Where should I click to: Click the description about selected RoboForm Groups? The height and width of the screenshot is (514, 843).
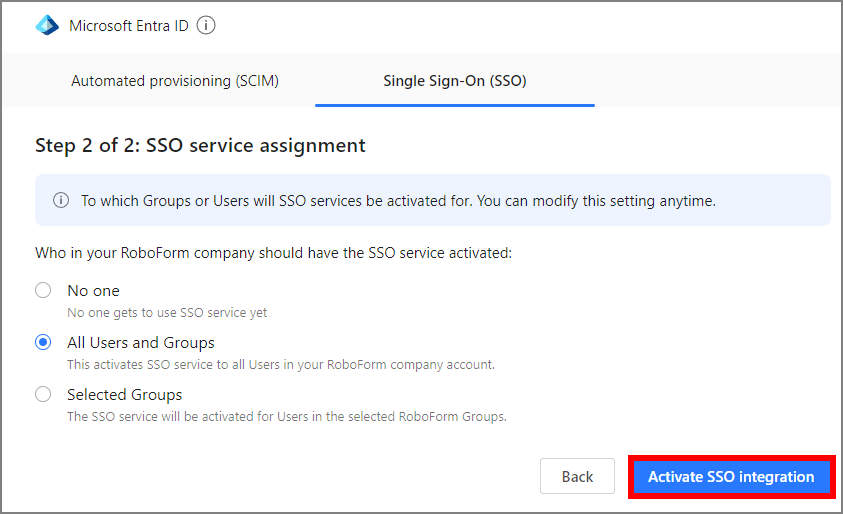tap(286, 416)
